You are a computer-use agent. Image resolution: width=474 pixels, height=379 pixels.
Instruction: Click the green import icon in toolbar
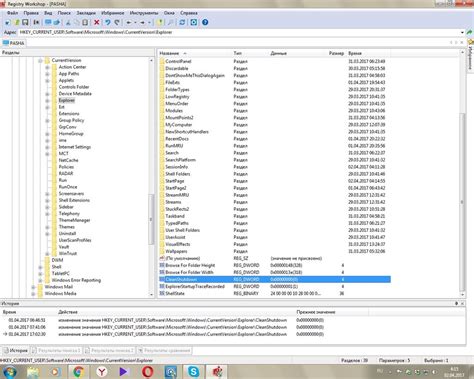click(x=16, y=22)
